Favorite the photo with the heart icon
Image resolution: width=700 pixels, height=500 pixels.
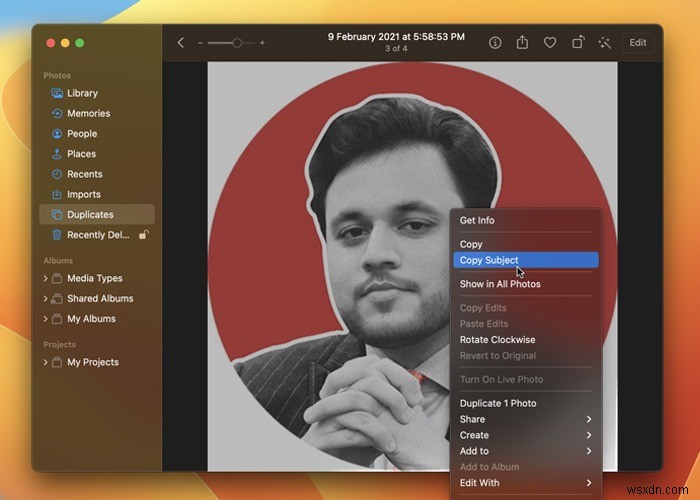(550, 43)
